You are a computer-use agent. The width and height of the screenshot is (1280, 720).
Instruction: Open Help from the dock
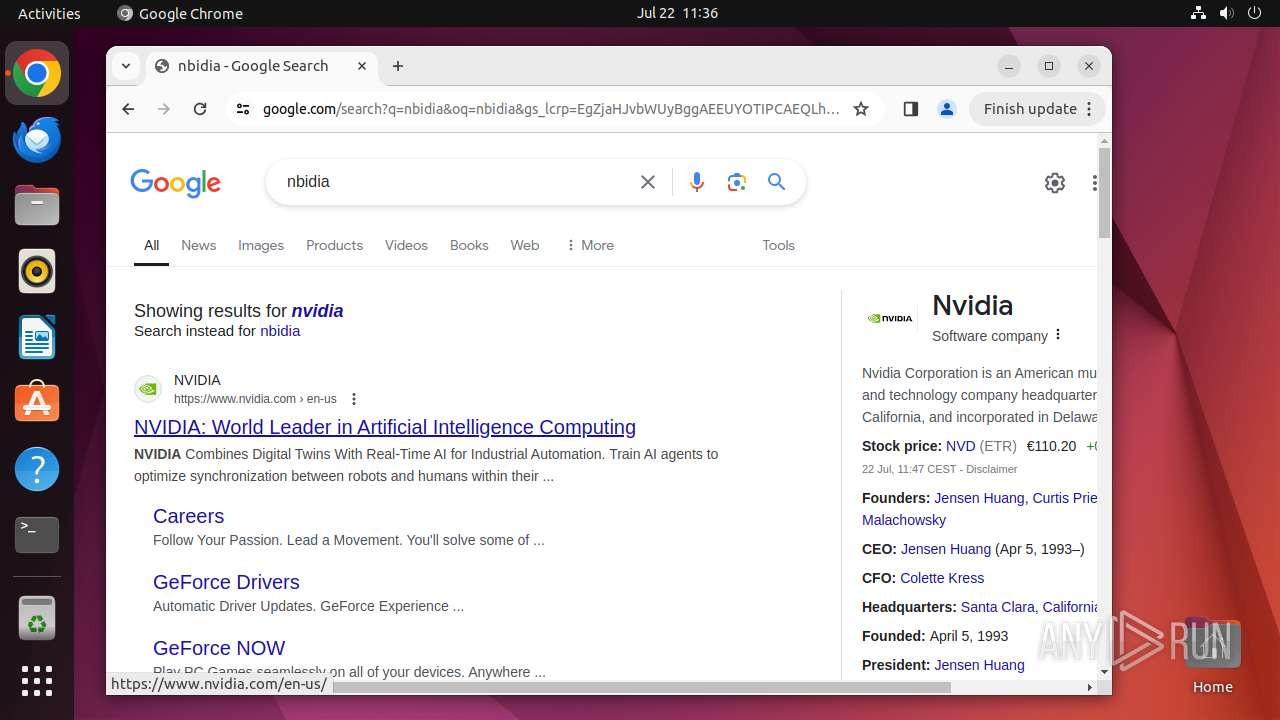coord(37,470)
